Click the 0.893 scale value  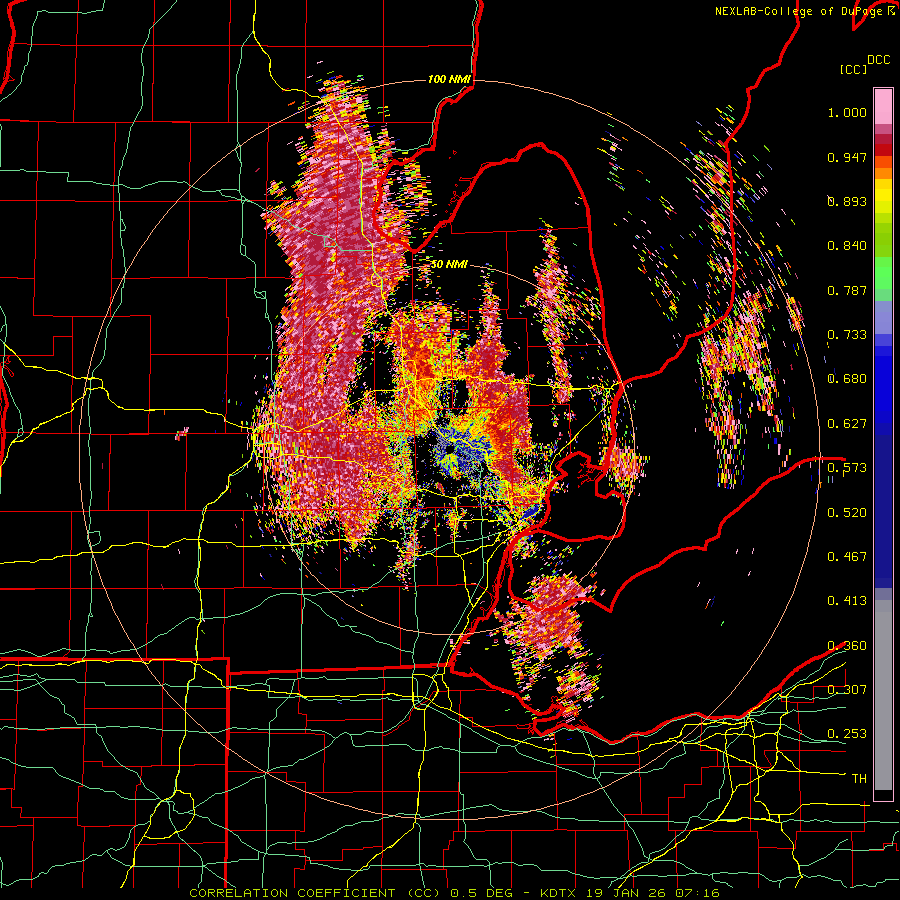point(847,201)
